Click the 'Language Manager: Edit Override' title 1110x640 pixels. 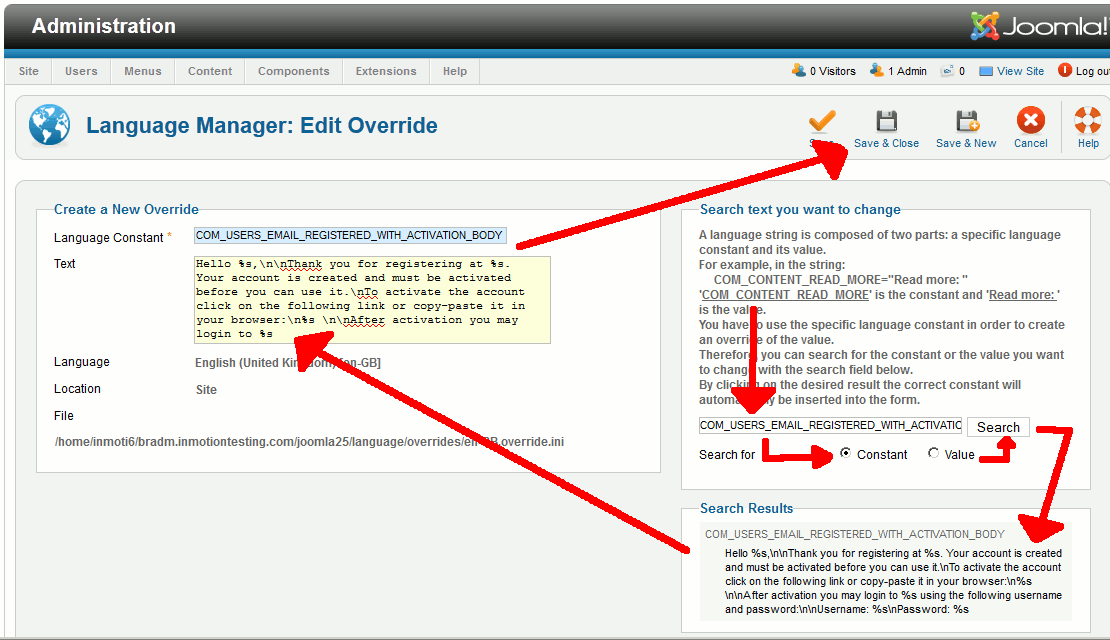[262, 125]
